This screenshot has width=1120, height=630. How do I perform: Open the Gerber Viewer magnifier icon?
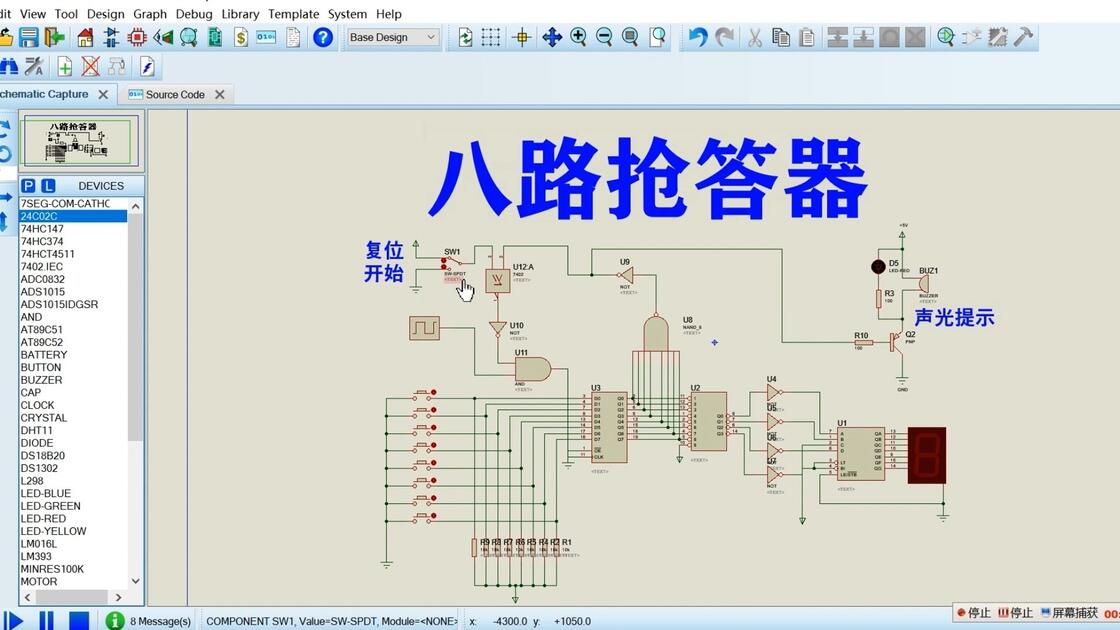(x=189, y=37)
